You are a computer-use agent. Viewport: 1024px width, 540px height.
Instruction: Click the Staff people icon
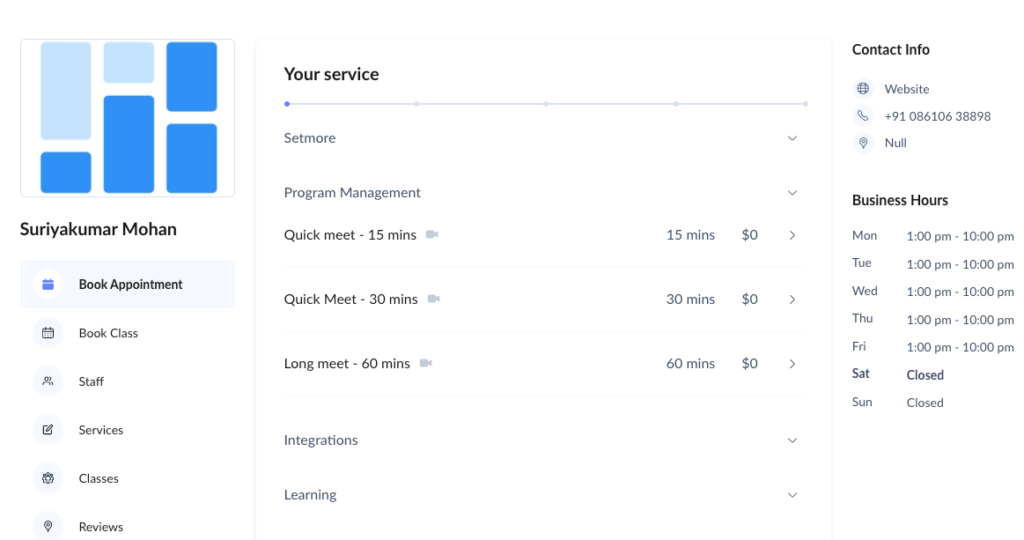[48, 381]
